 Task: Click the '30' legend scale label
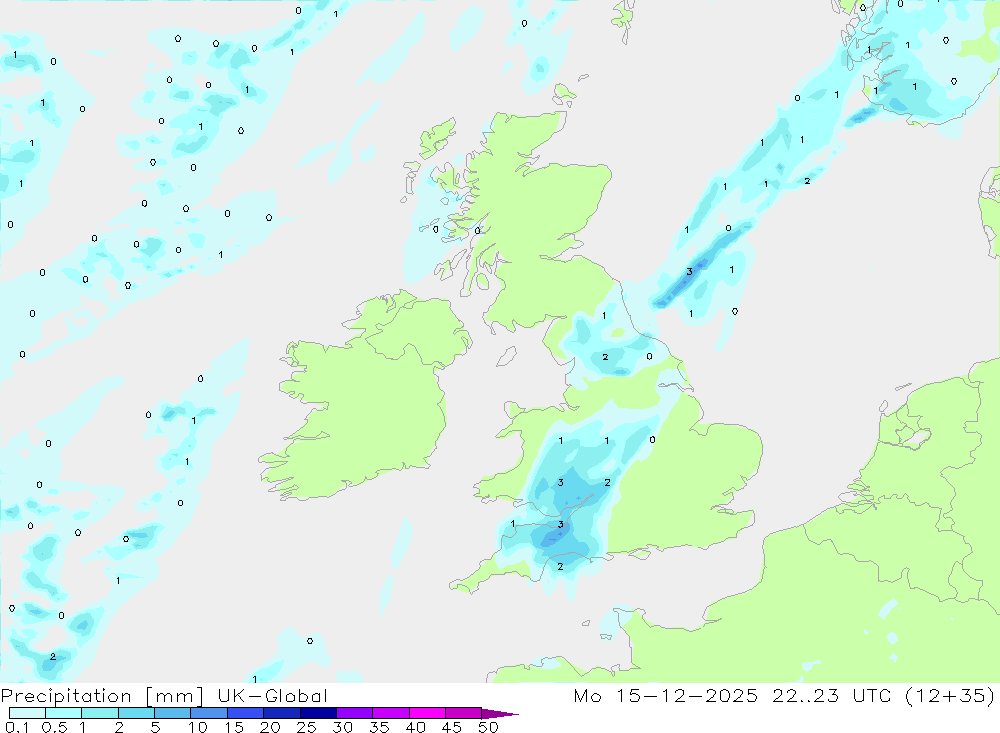pyautogui.click(x=342, y=727)
